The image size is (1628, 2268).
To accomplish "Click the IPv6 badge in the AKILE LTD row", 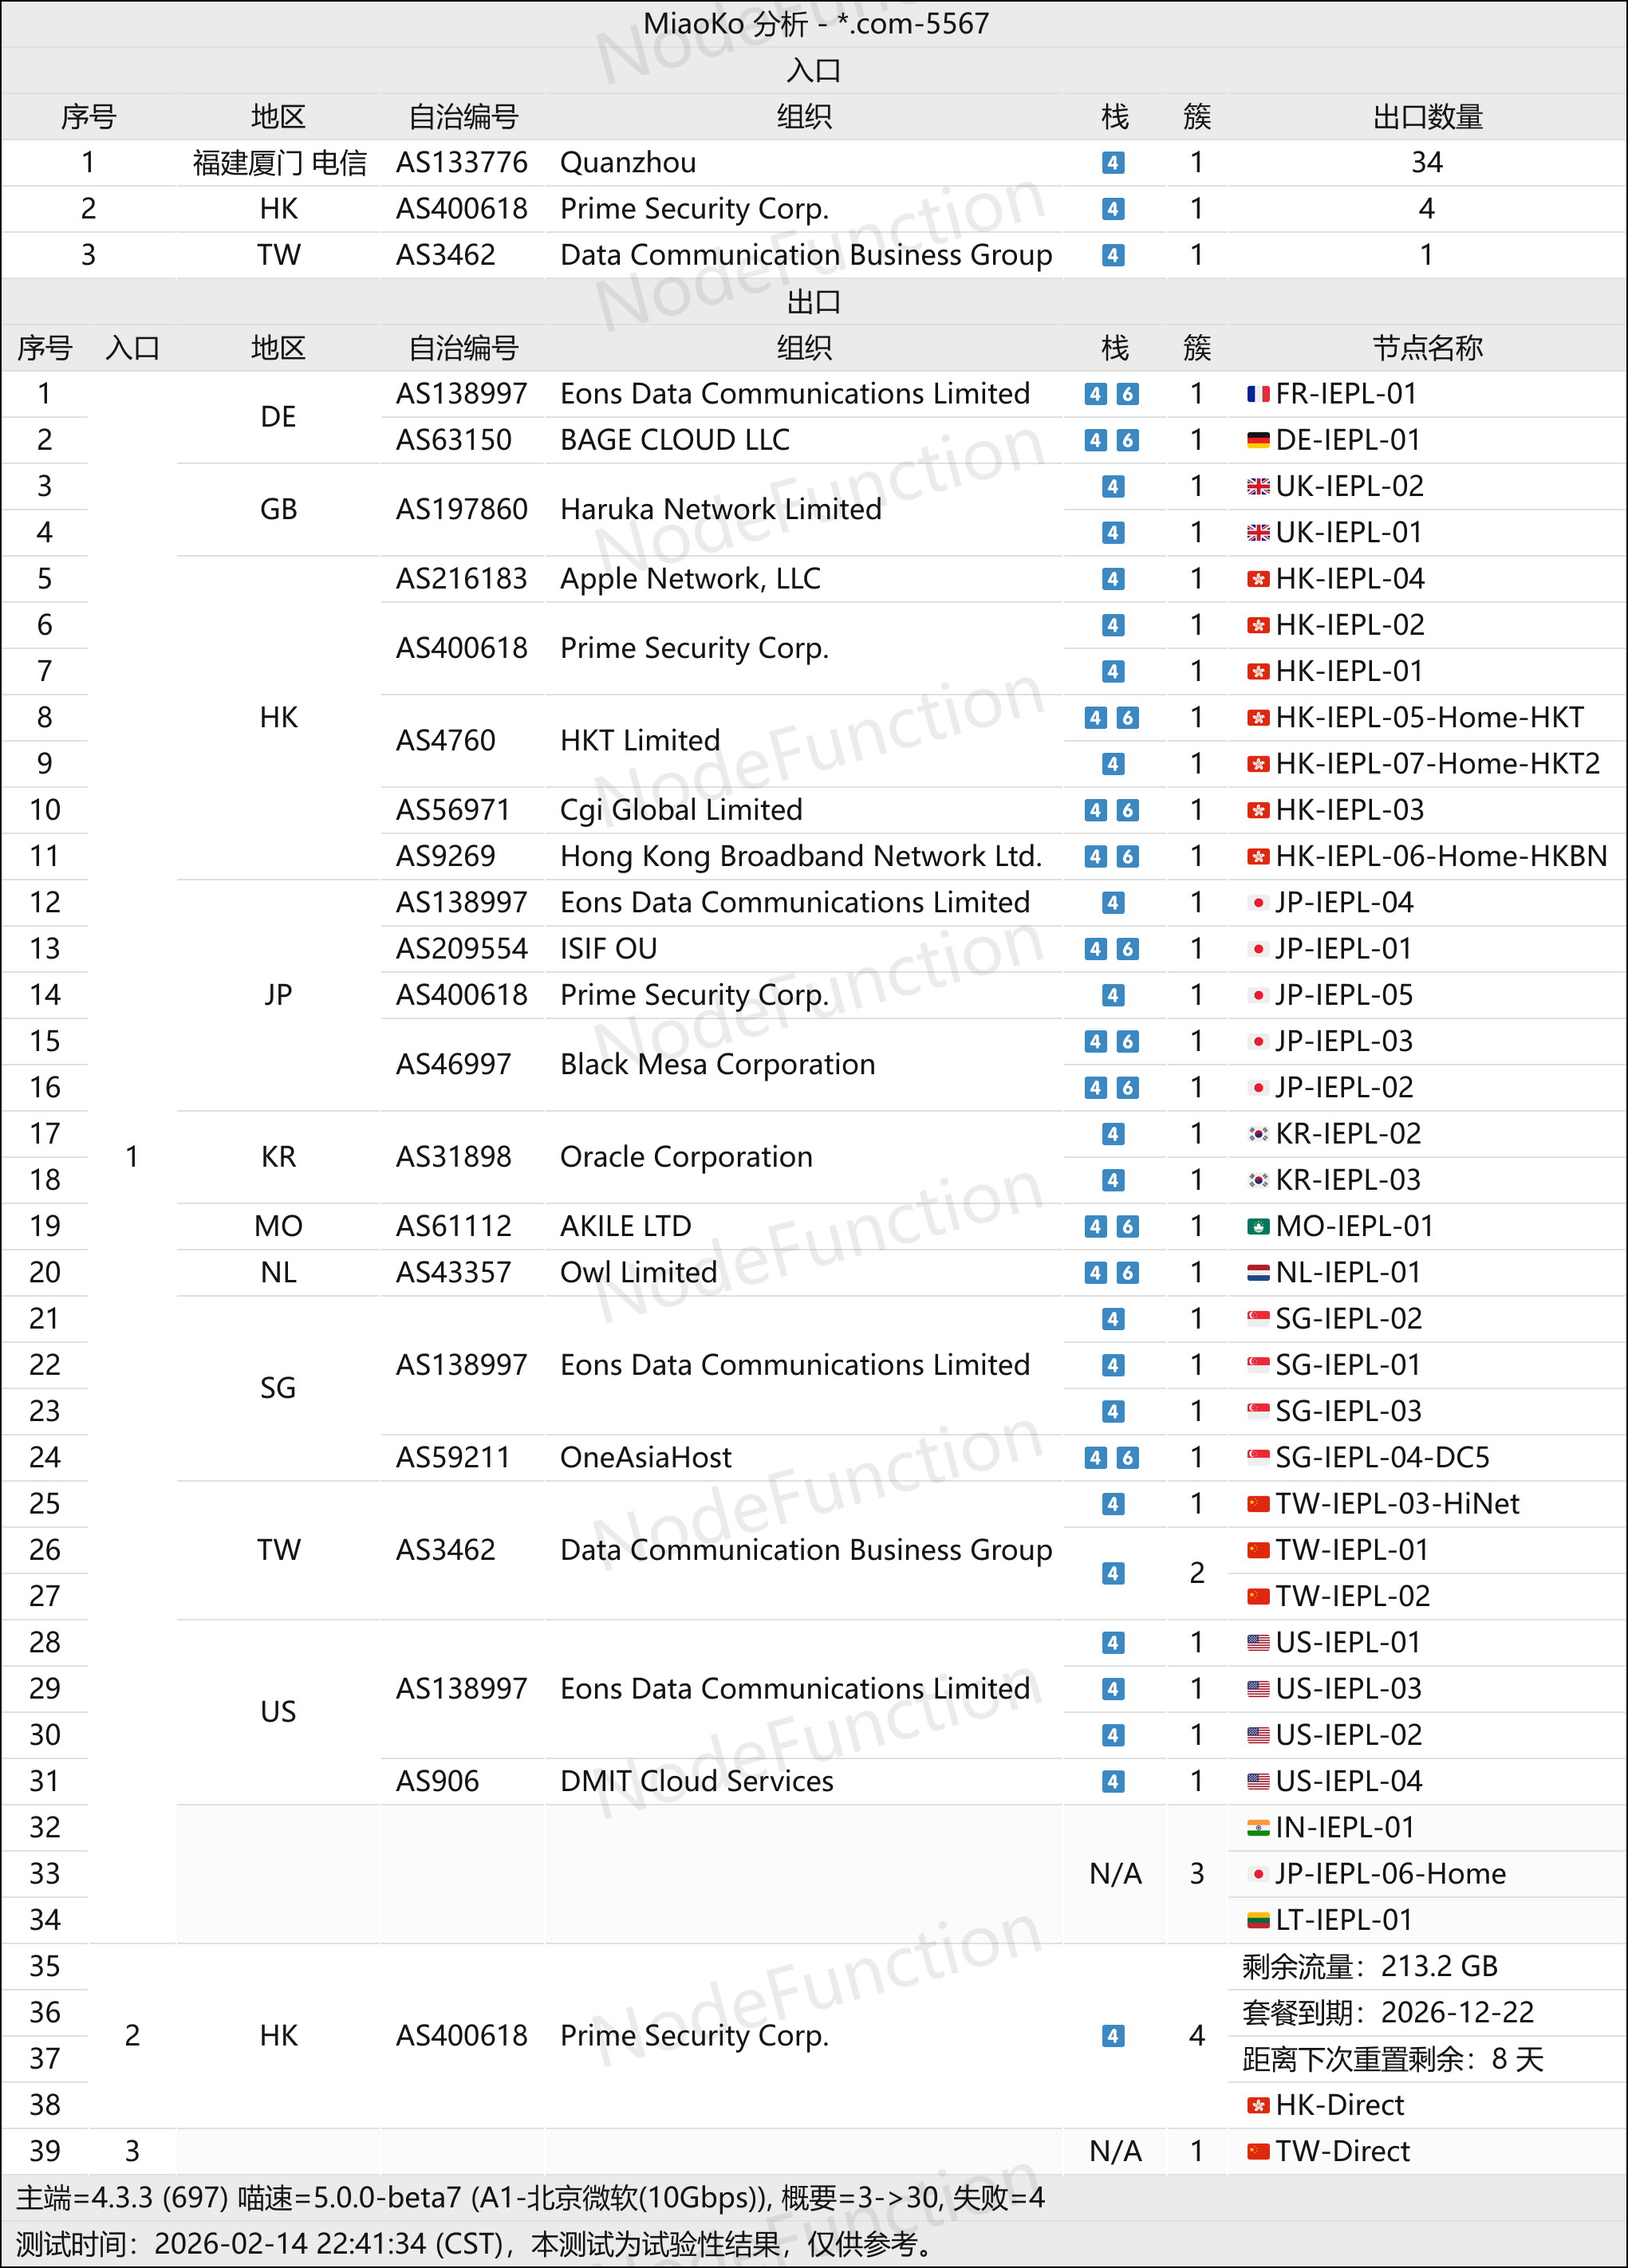I will (x=1128, y=1226).
